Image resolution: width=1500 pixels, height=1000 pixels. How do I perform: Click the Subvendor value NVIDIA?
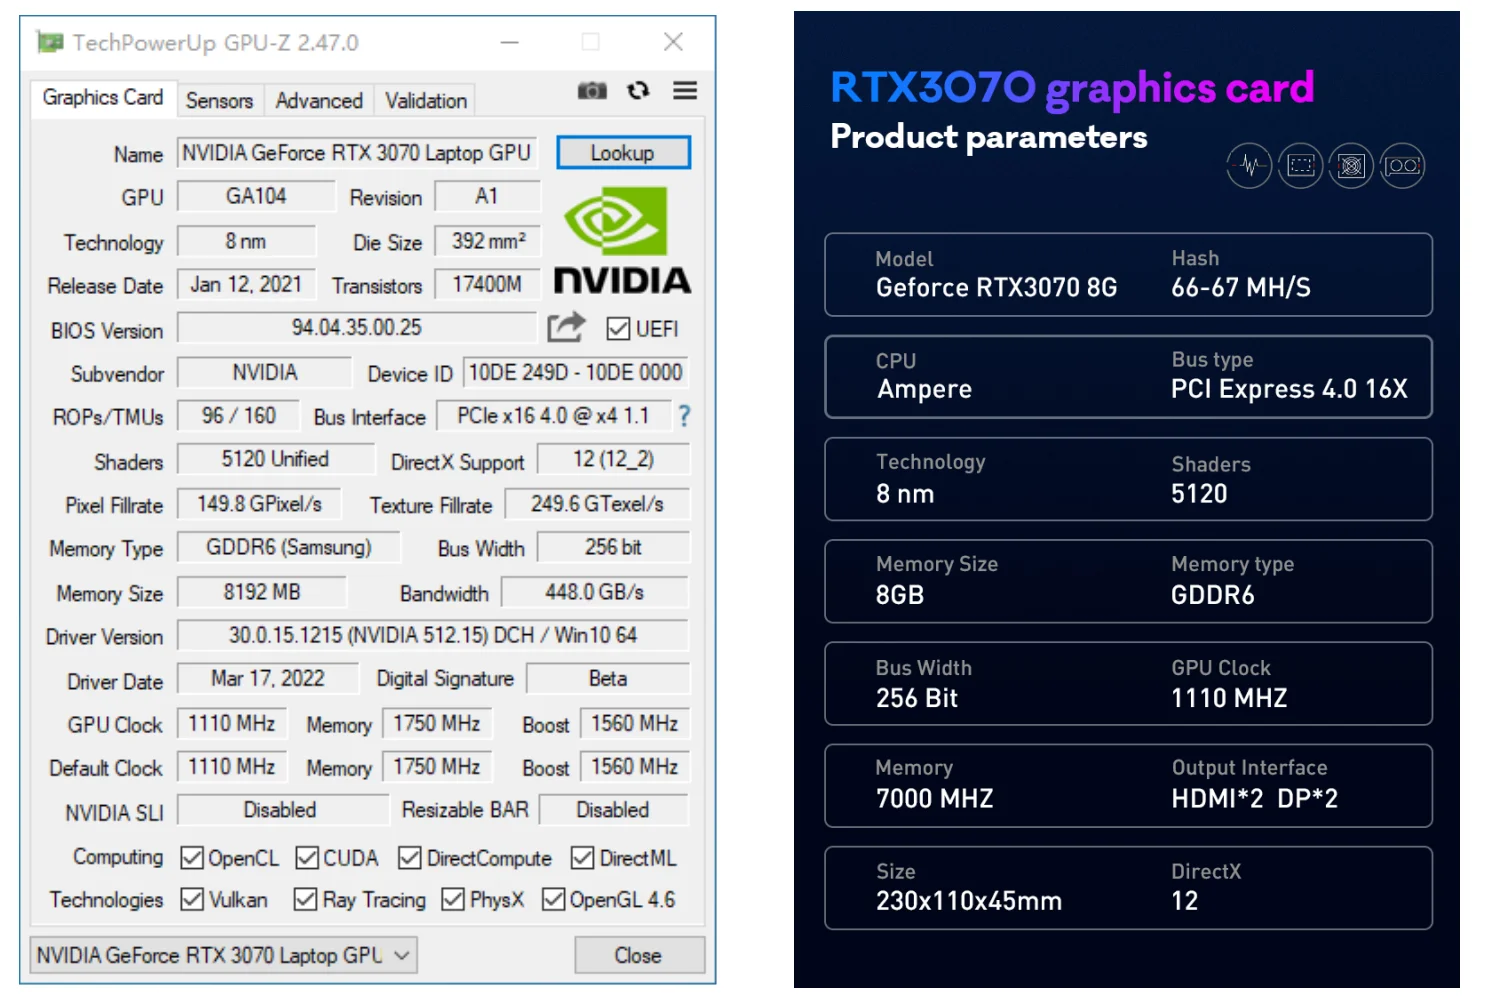click(x=265, y=373)
